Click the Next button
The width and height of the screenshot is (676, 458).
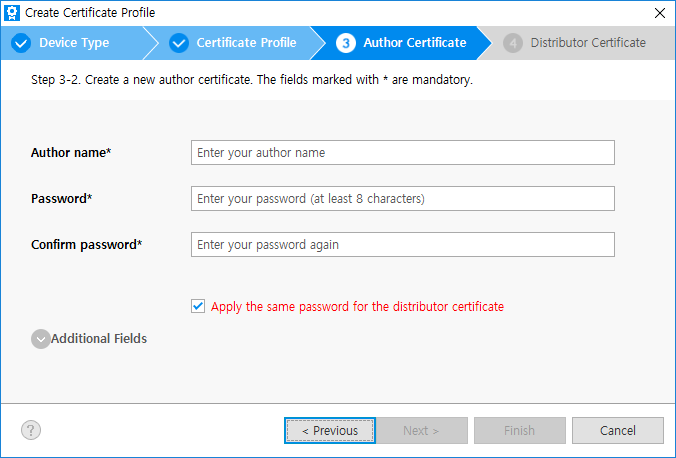(421, 431)
